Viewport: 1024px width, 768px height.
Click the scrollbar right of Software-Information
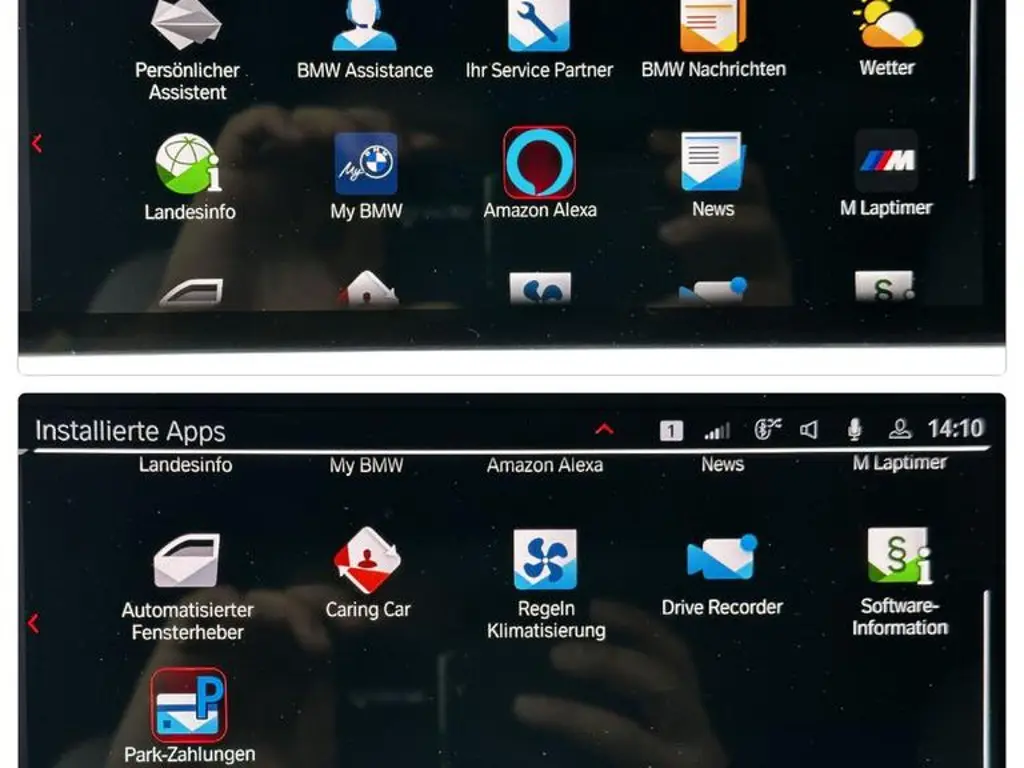coord(987,670)
